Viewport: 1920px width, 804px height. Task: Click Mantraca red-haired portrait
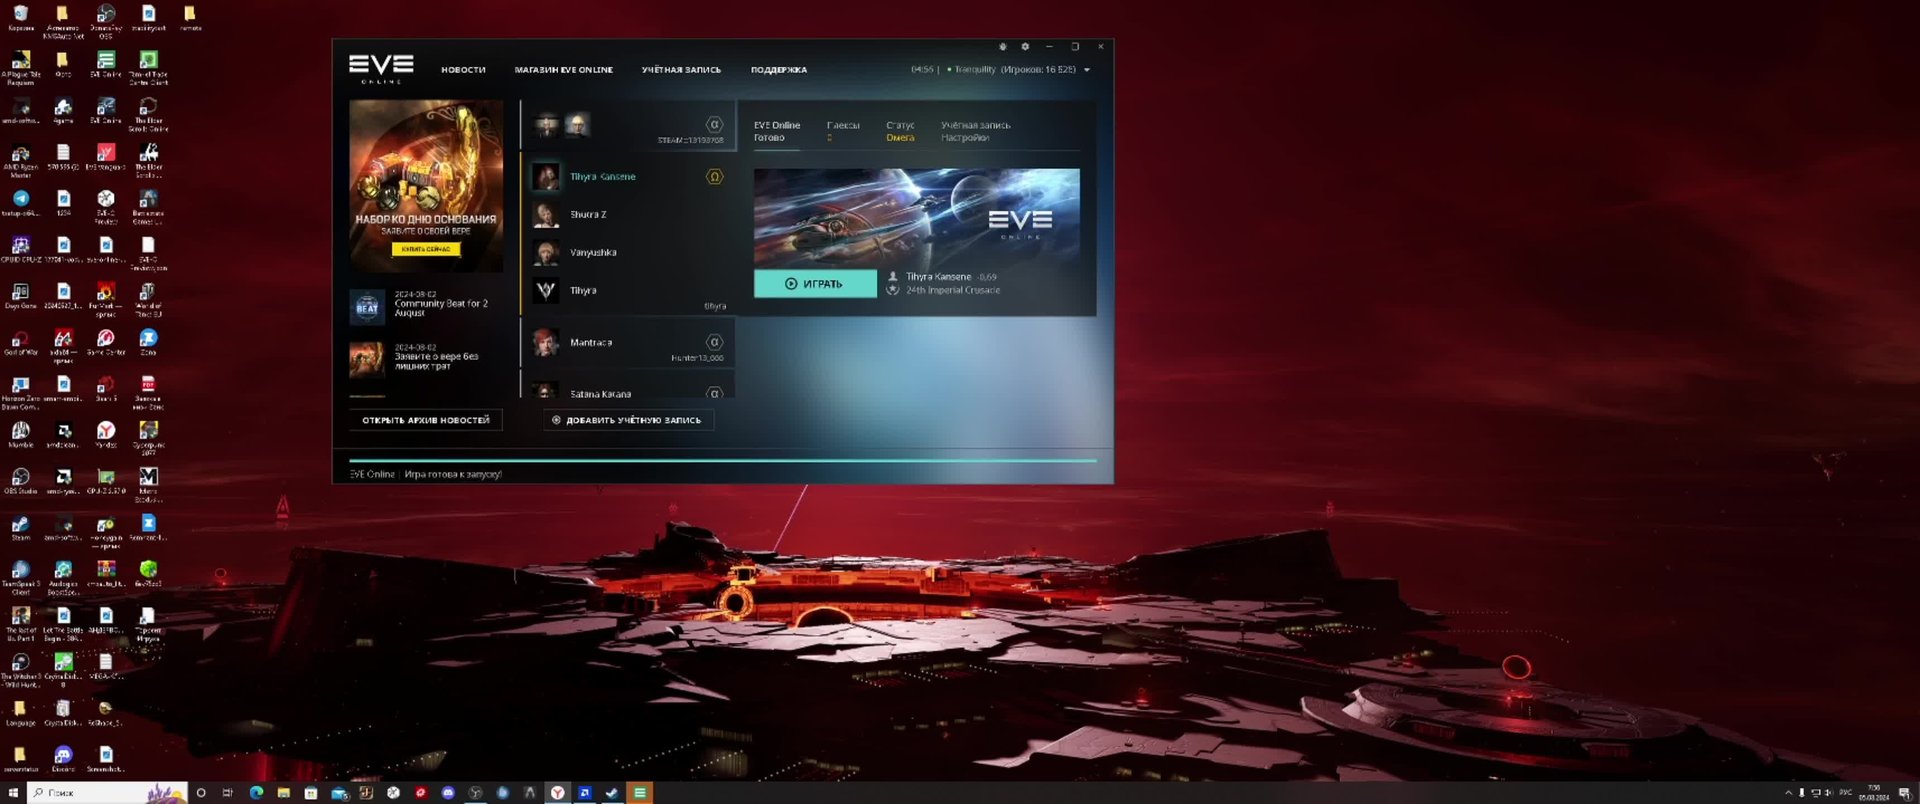click(x=546, y=343)
